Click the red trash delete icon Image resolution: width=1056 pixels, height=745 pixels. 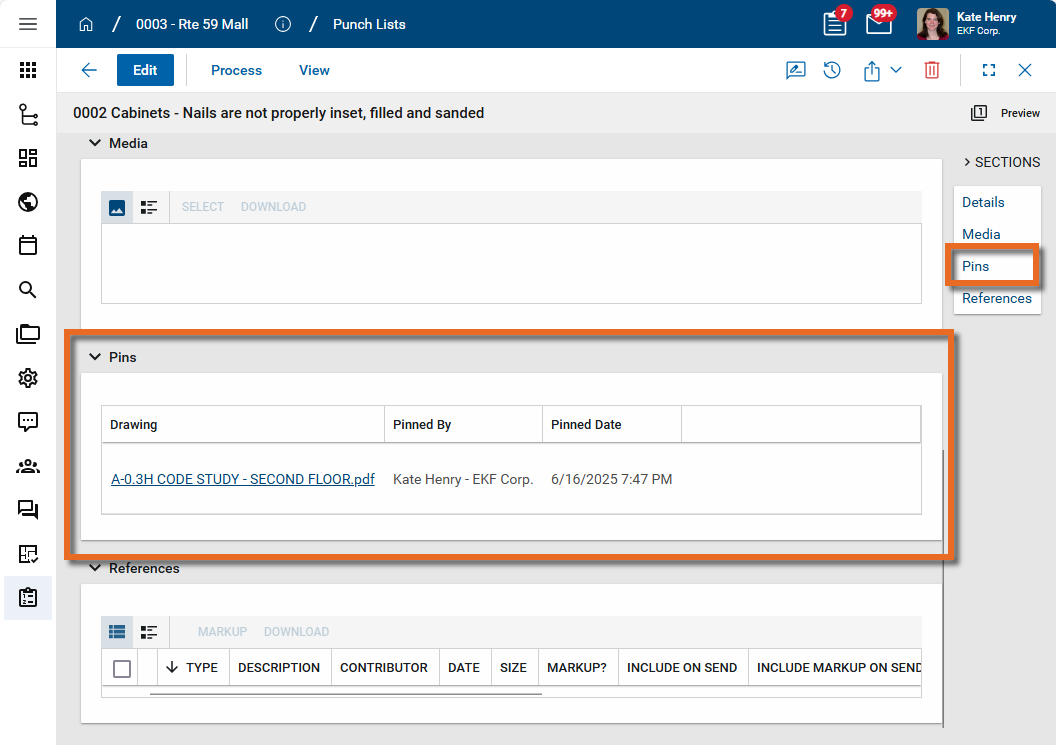(931, 70)
